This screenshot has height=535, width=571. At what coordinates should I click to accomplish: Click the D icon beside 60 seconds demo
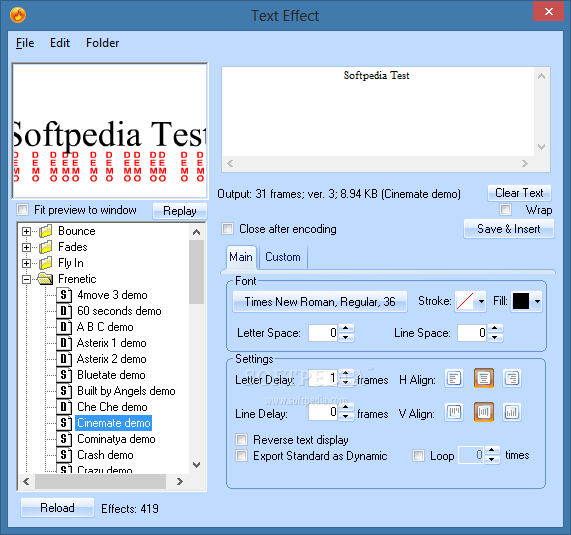(x=64, y=311)
